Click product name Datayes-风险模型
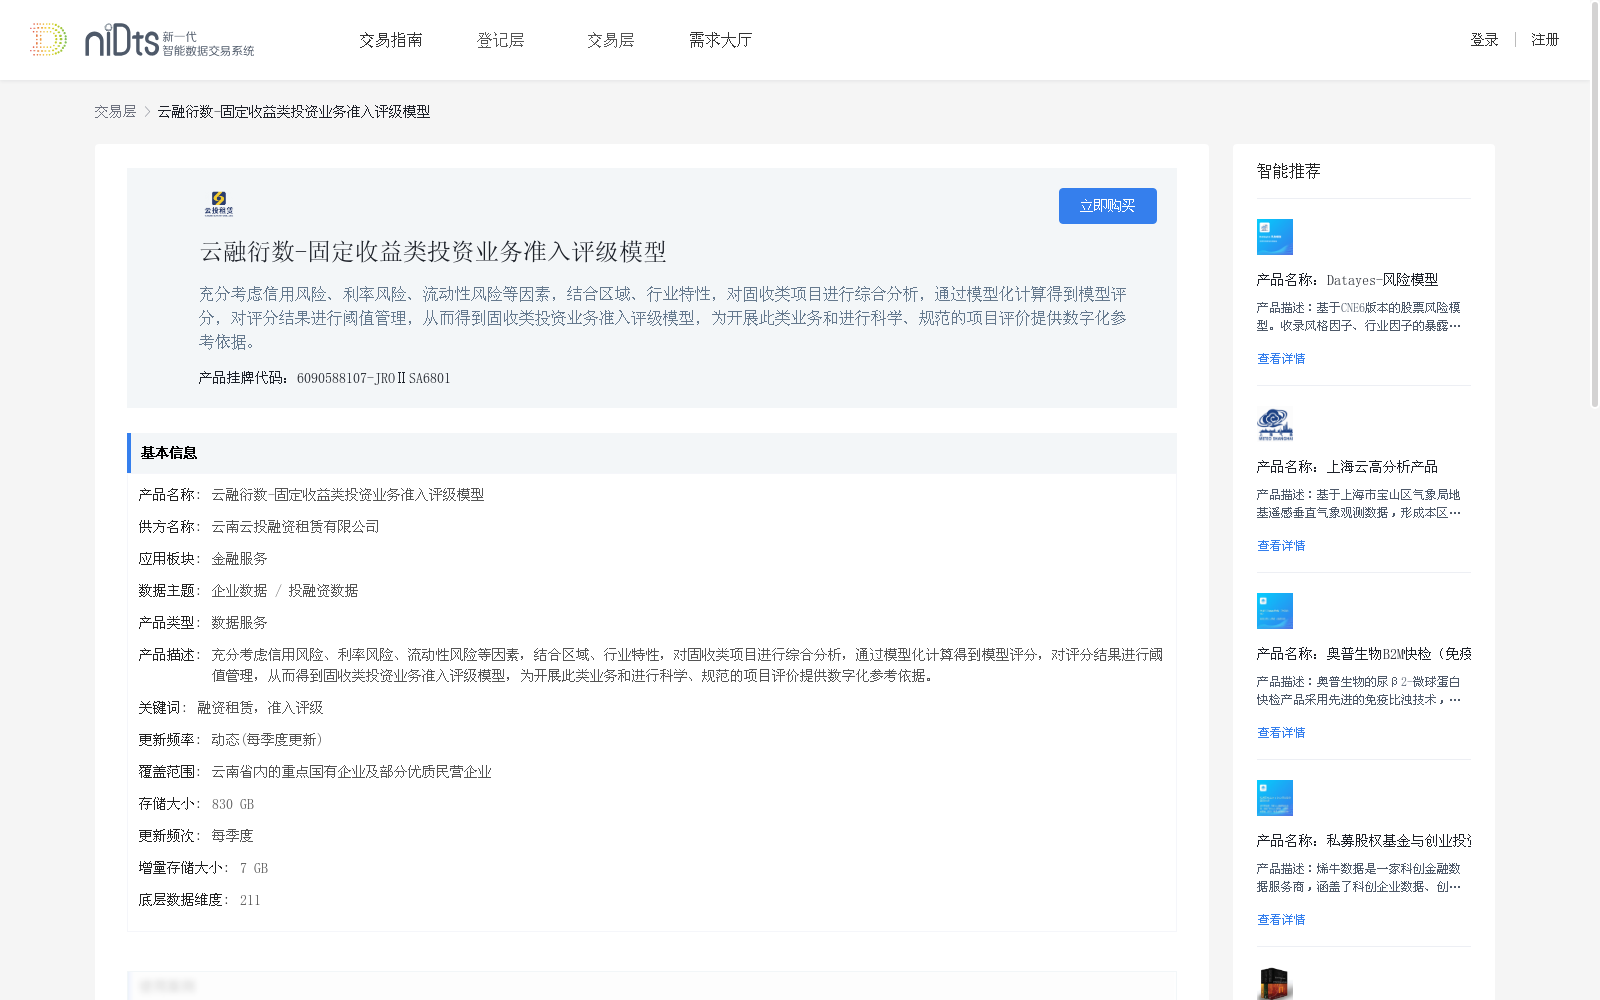This screenshot has width=1600, height=1000. pos(1382,280)
